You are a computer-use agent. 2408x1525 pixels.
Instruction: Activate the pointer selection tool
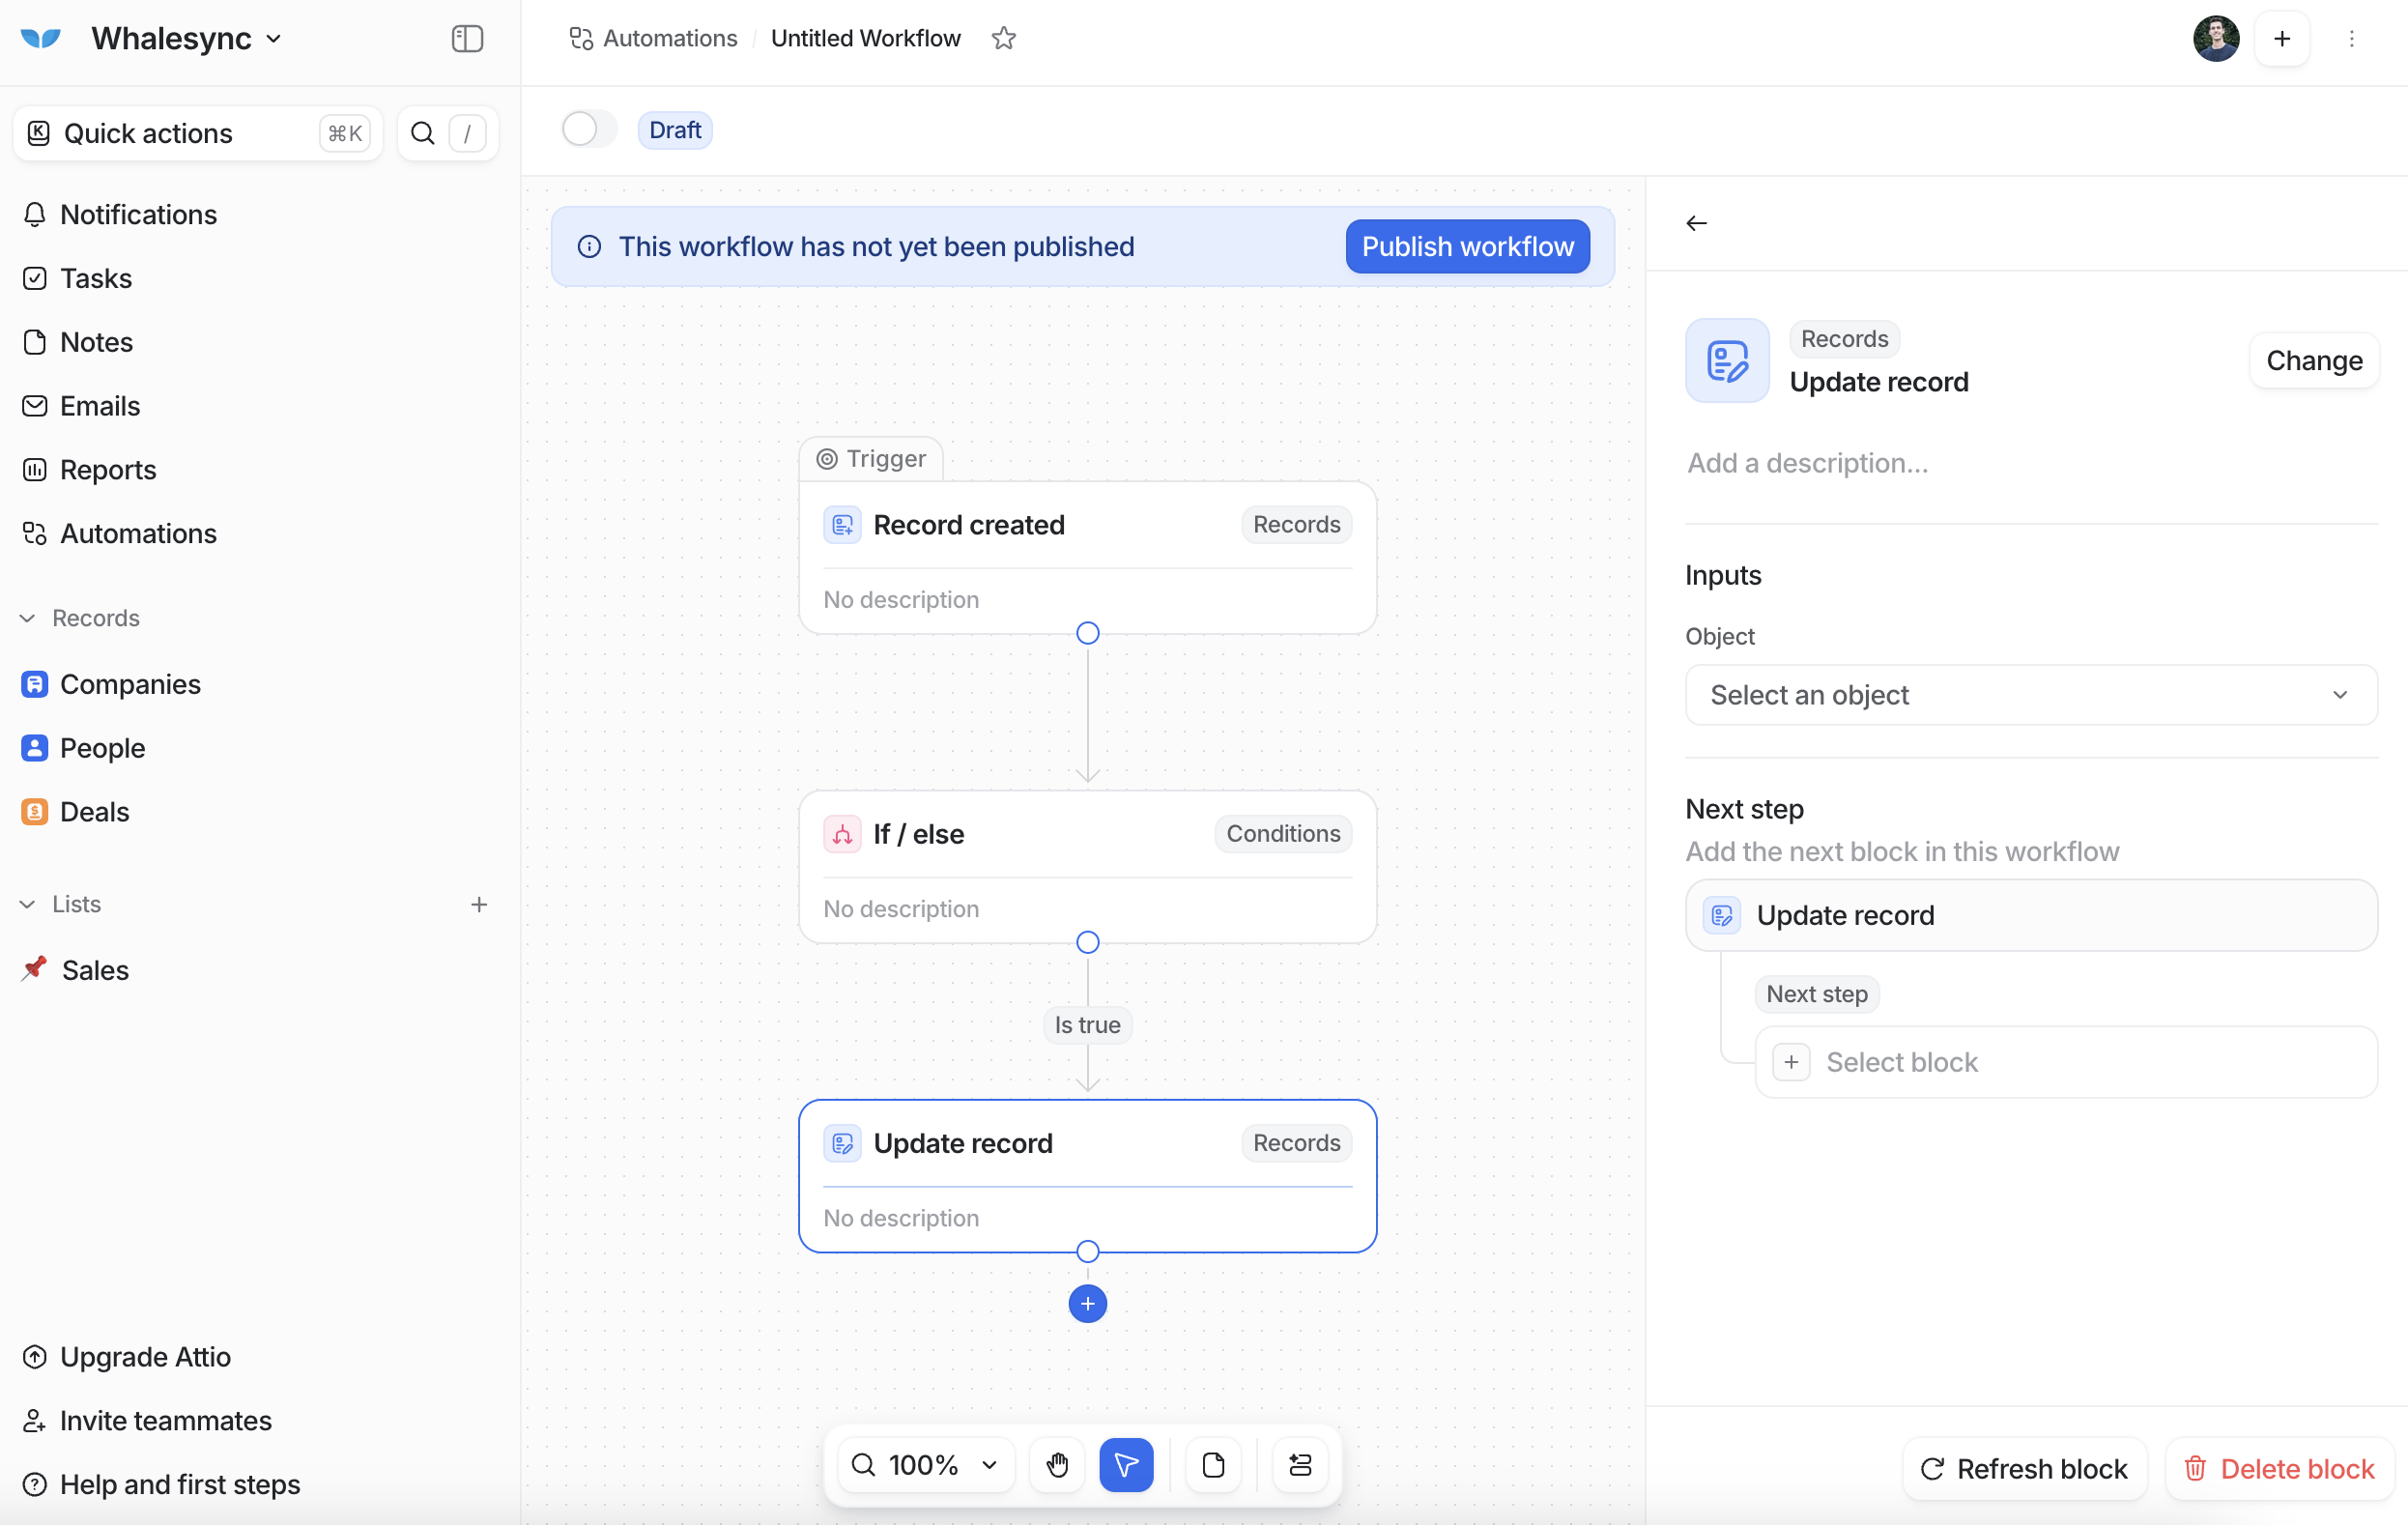point(1126,1465)
